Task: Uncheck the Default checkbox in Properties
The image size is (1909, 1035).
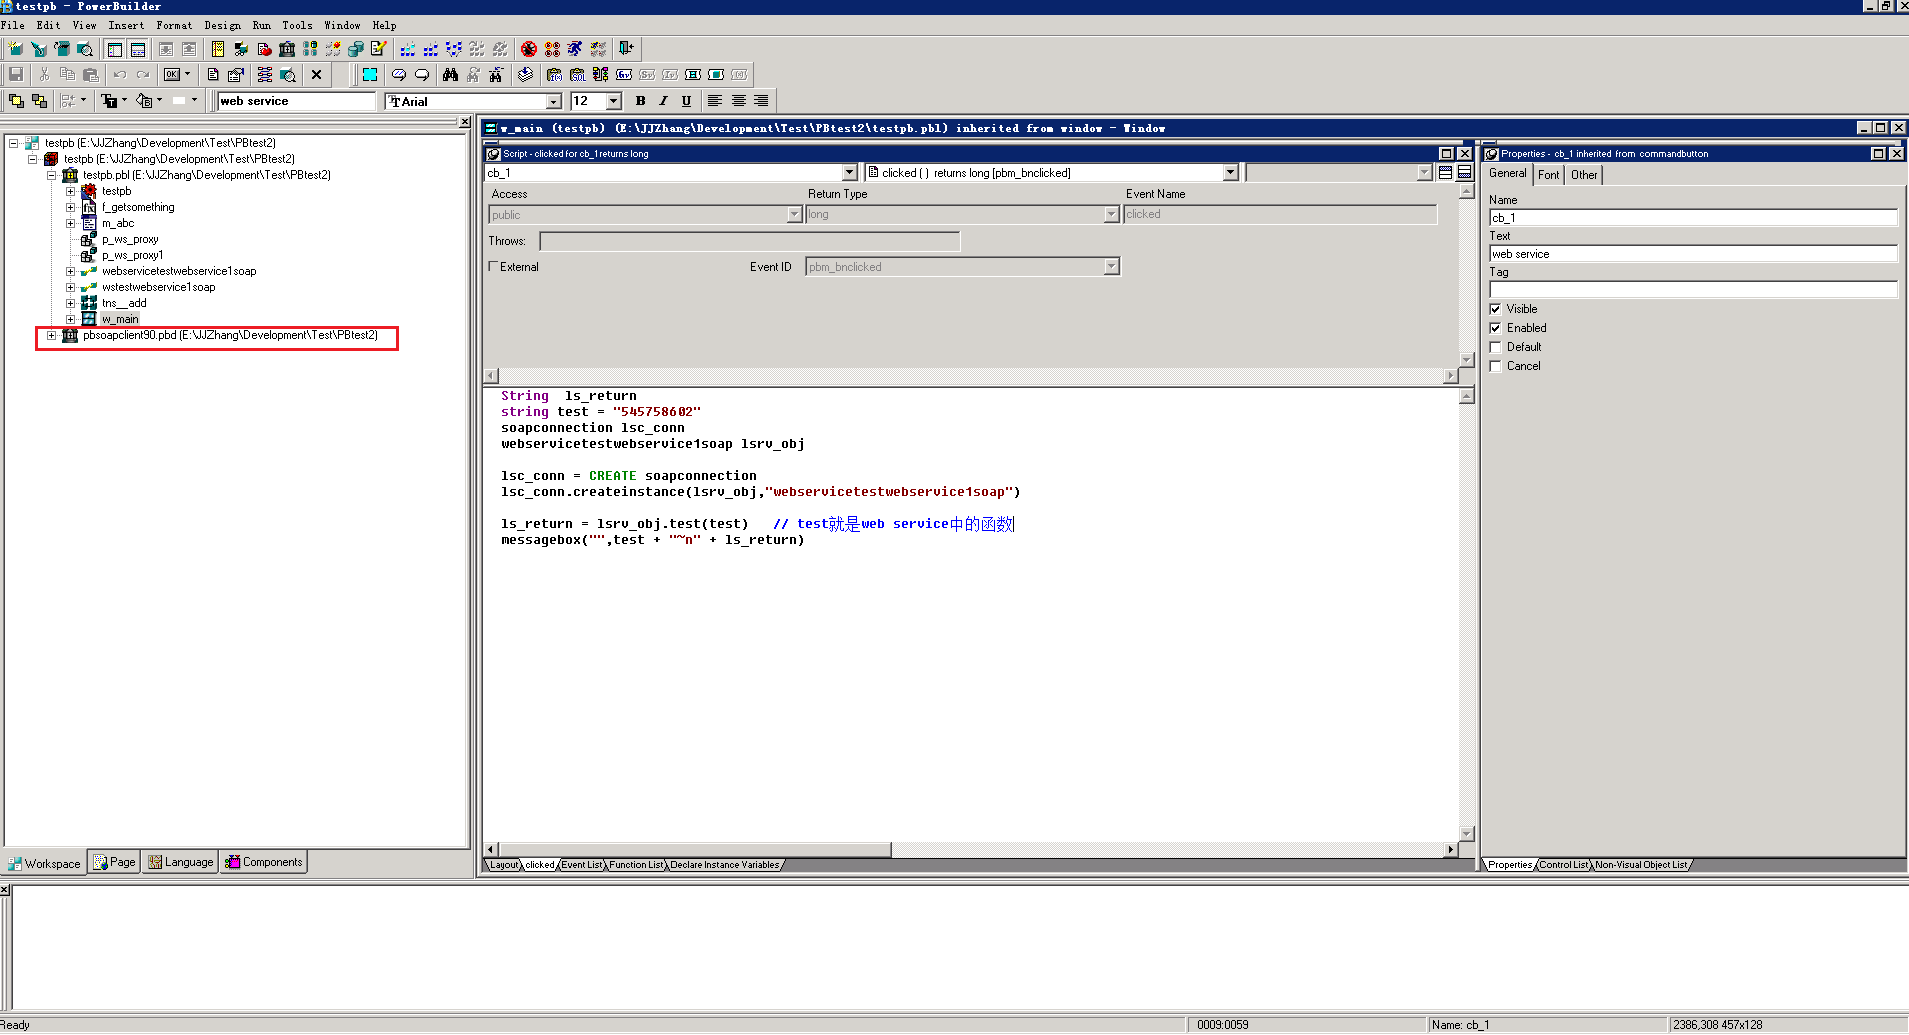Action: click(x=1496, y=346)
